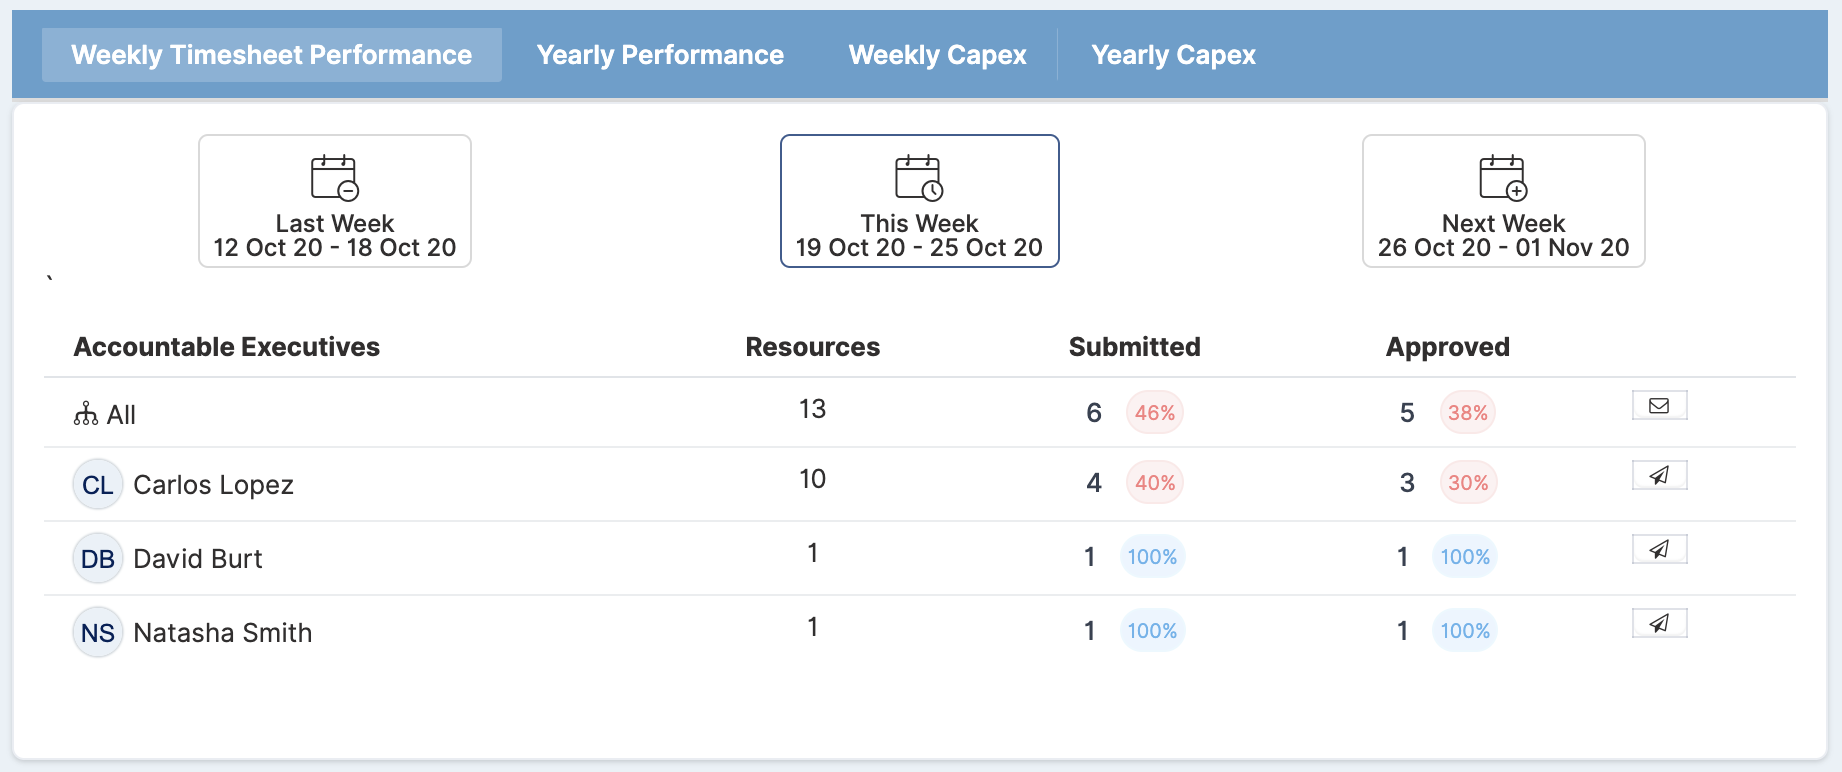The width and height of the screenshot is (1842, 772).
Task: Open Natasha Smith's executive row
Action: point(920,632)
